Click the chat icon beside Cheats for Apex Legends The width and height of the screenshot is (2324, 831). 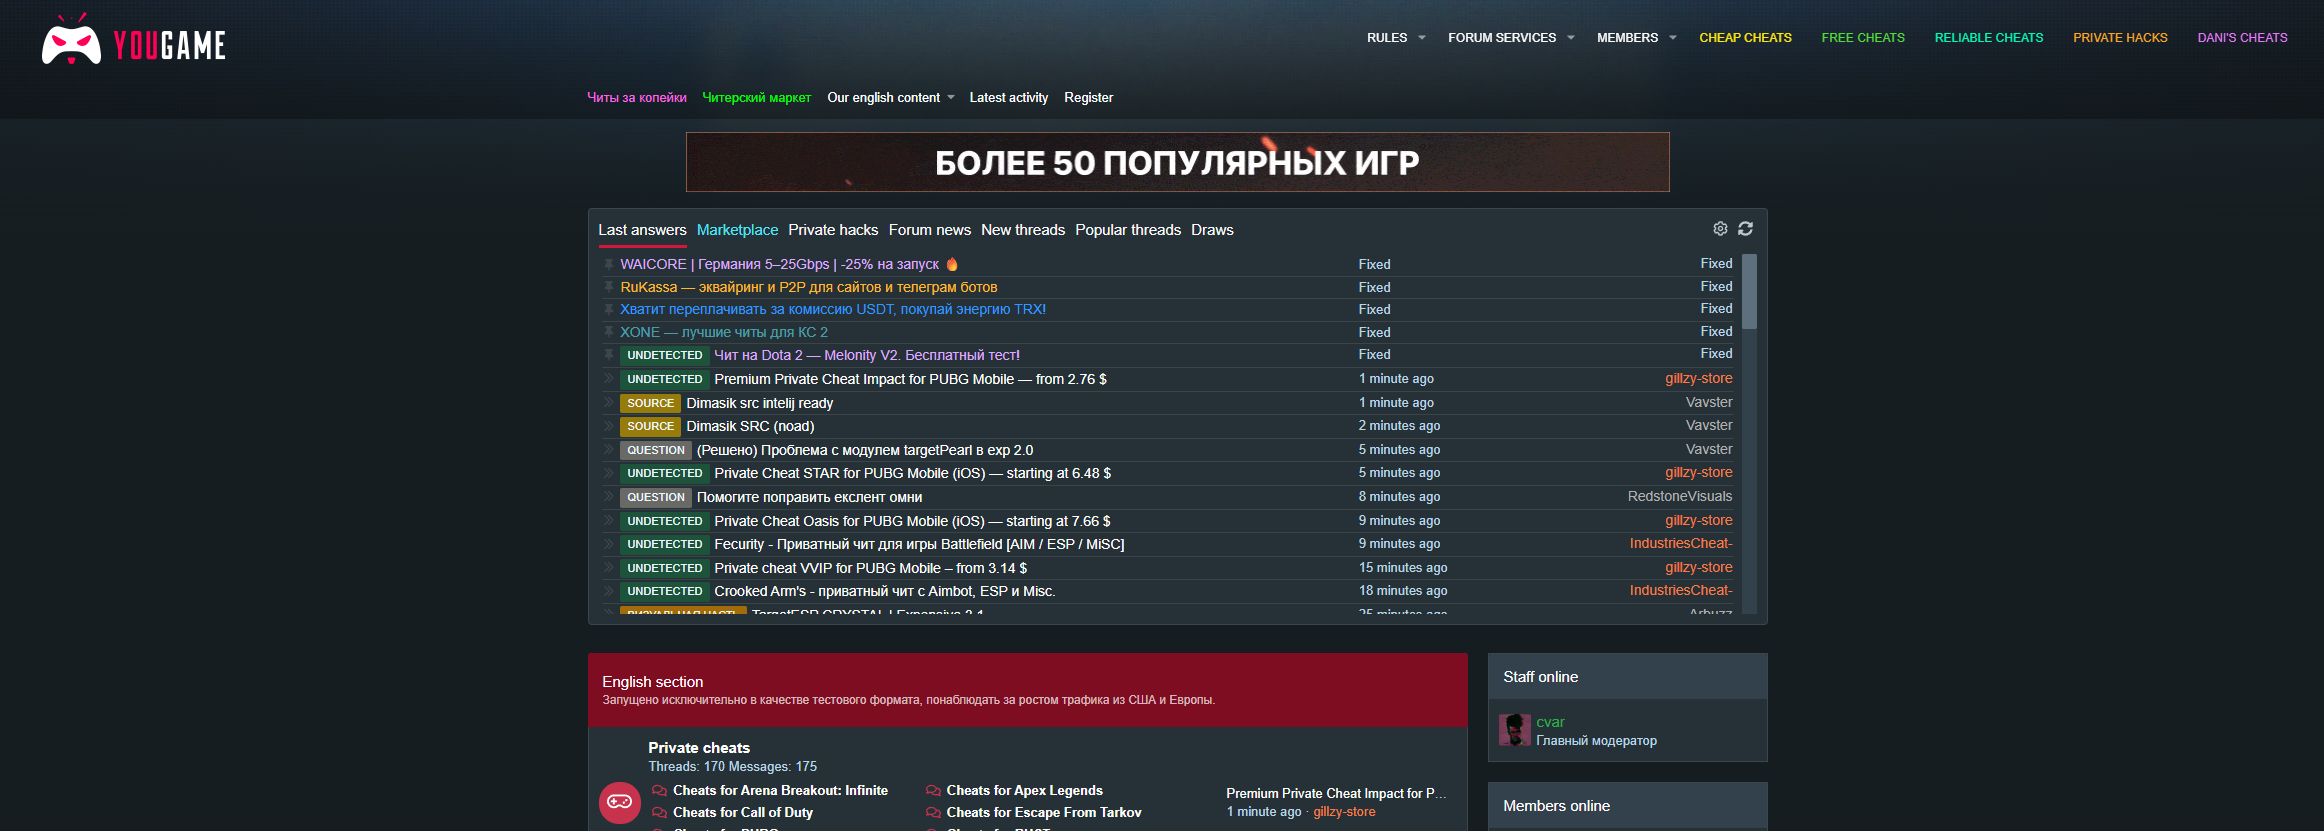pos(933,791)
